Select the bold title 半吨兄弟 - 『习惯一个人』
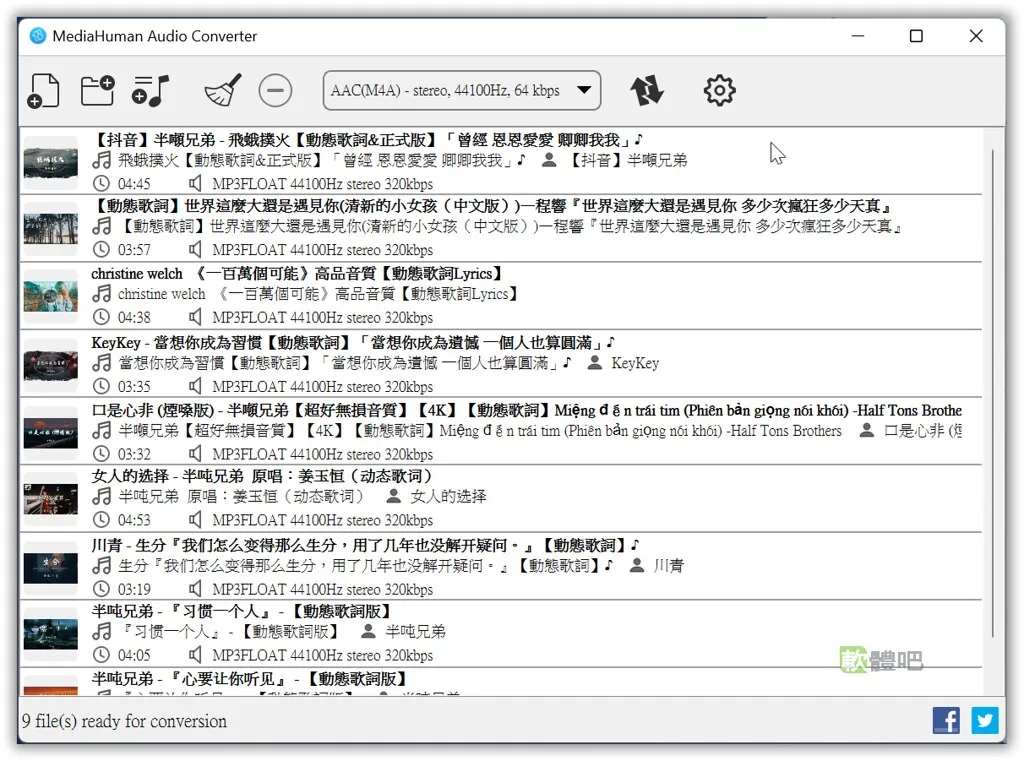1024x761 pixels. click(242, 611)
